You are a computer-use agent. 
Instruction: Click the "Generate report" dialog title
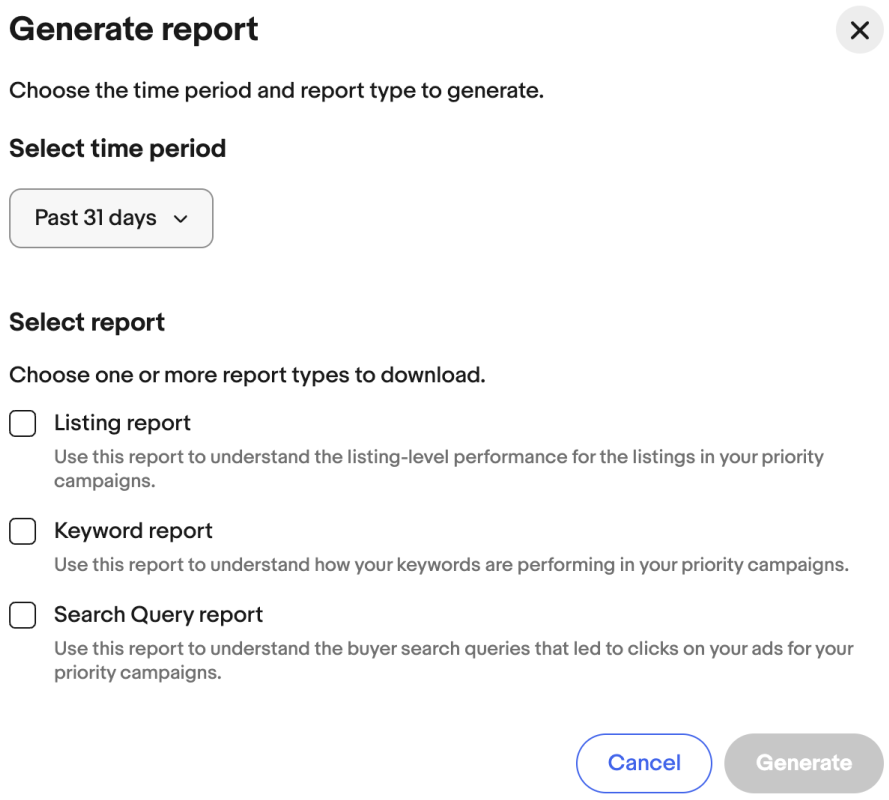(x=134, y=30)
